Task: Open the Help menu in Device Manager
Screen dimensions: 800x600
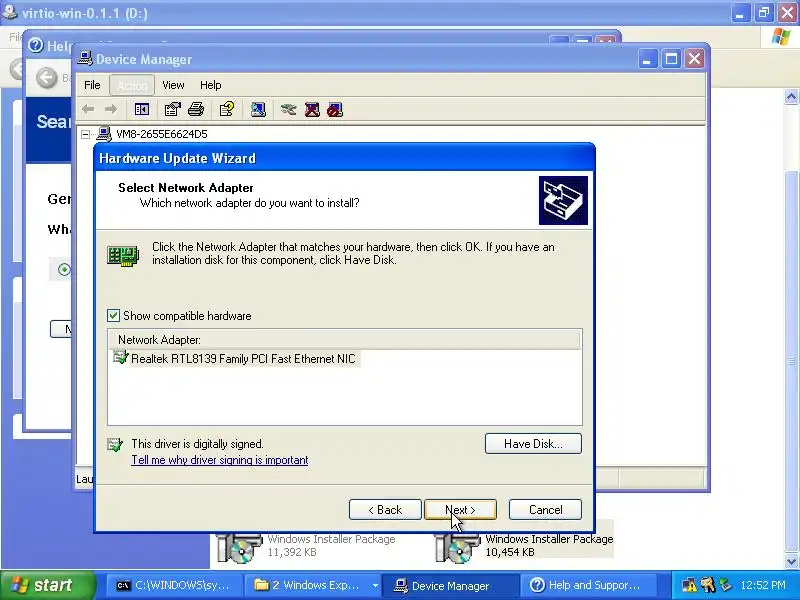Action: pyautogui.click(x=210, y=85)
